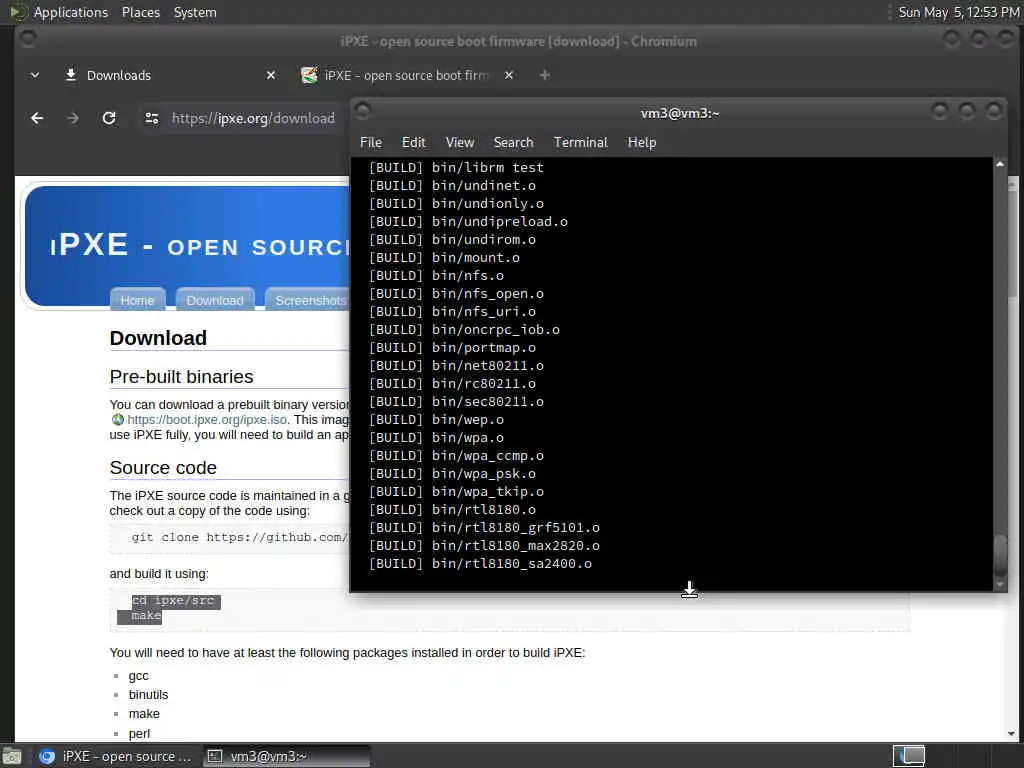Image resolution: width=1024 pixels, height=768 pixels.
Task: Click terminal line 'bin/net80211.o'
Action: coord(487,366)
